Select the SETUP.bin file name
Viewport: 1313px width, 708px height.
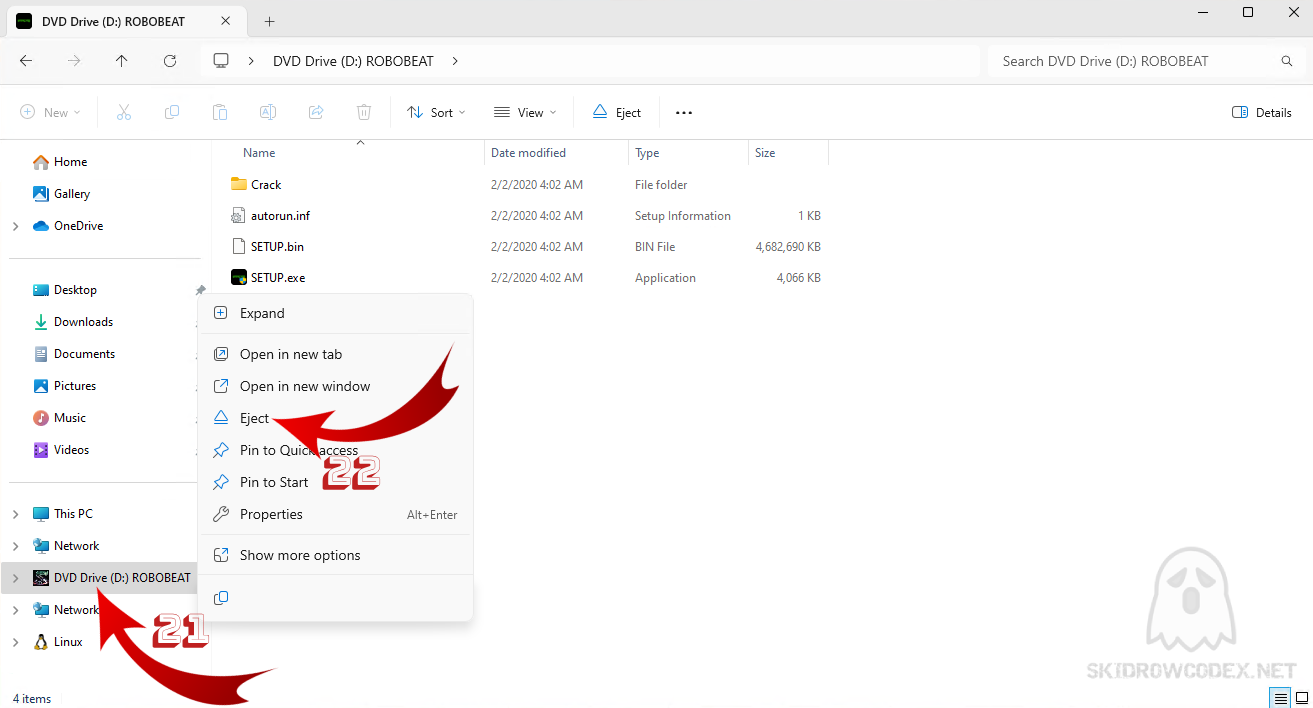(x=277, y=247)
